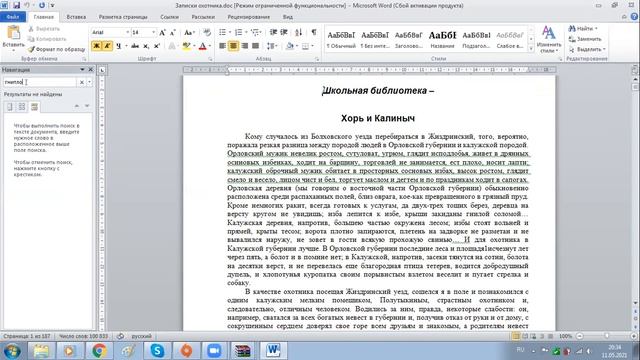Click the Shrink Font icon
This screenshot has height=360, width=640.
click(x=172, y=32)
